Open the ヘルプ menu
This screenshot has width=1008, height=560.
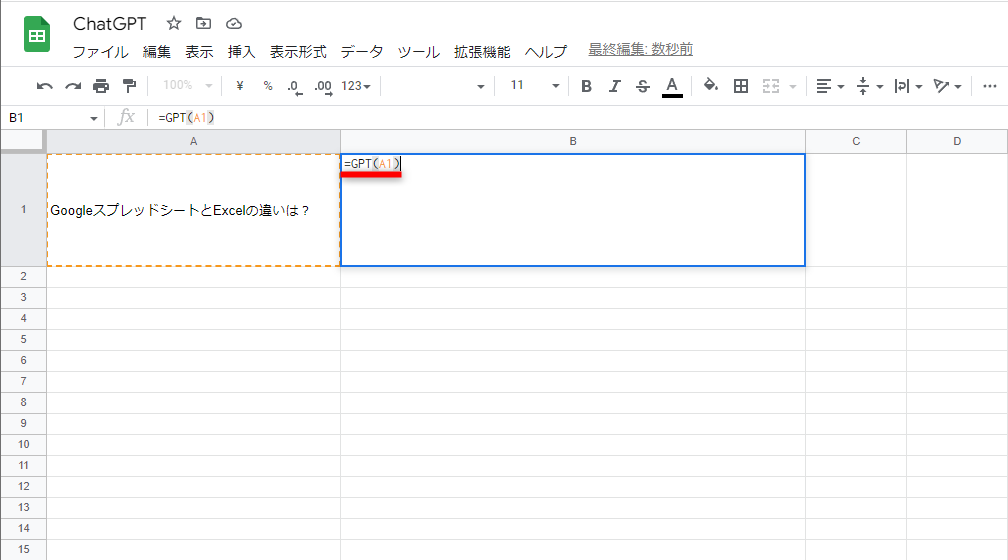coord(546,51)
